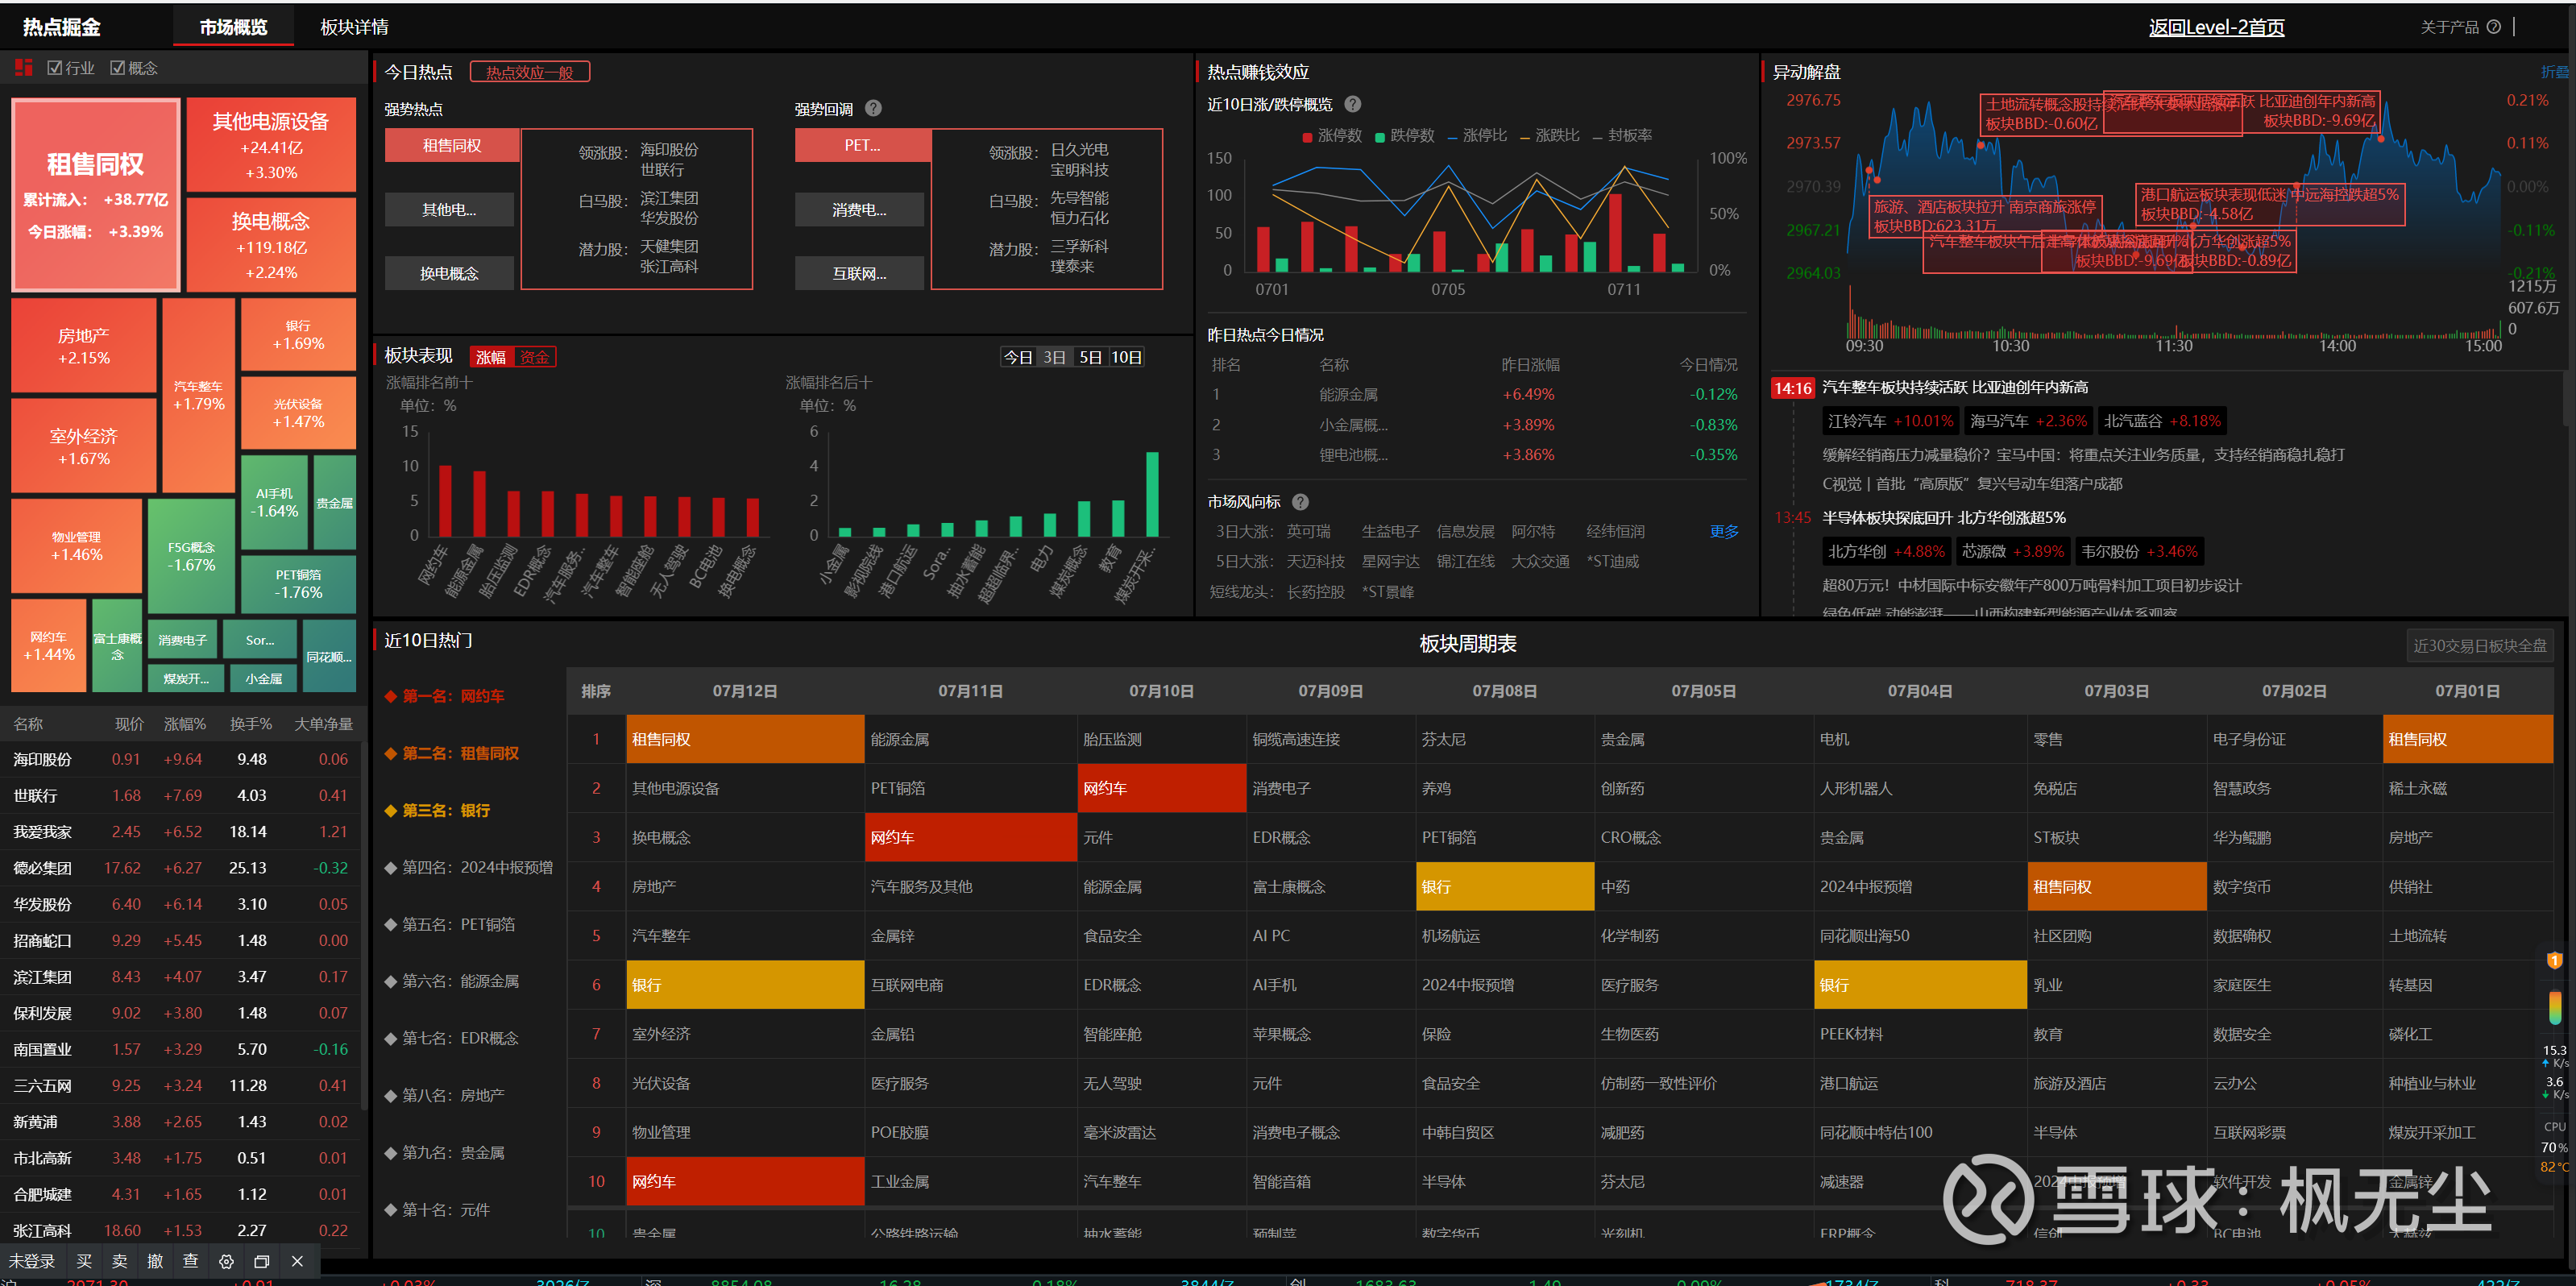Click the red treemap layout icon

[x=24, y=68]
